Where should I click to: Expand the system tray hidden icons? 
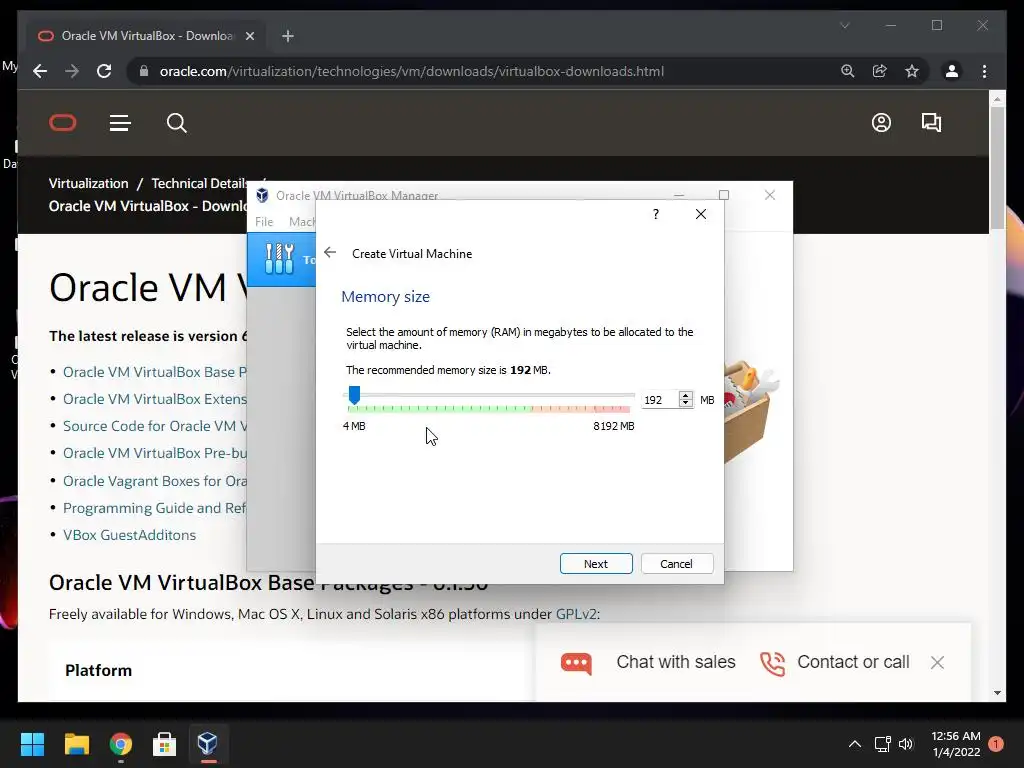(x=854, y=744)
